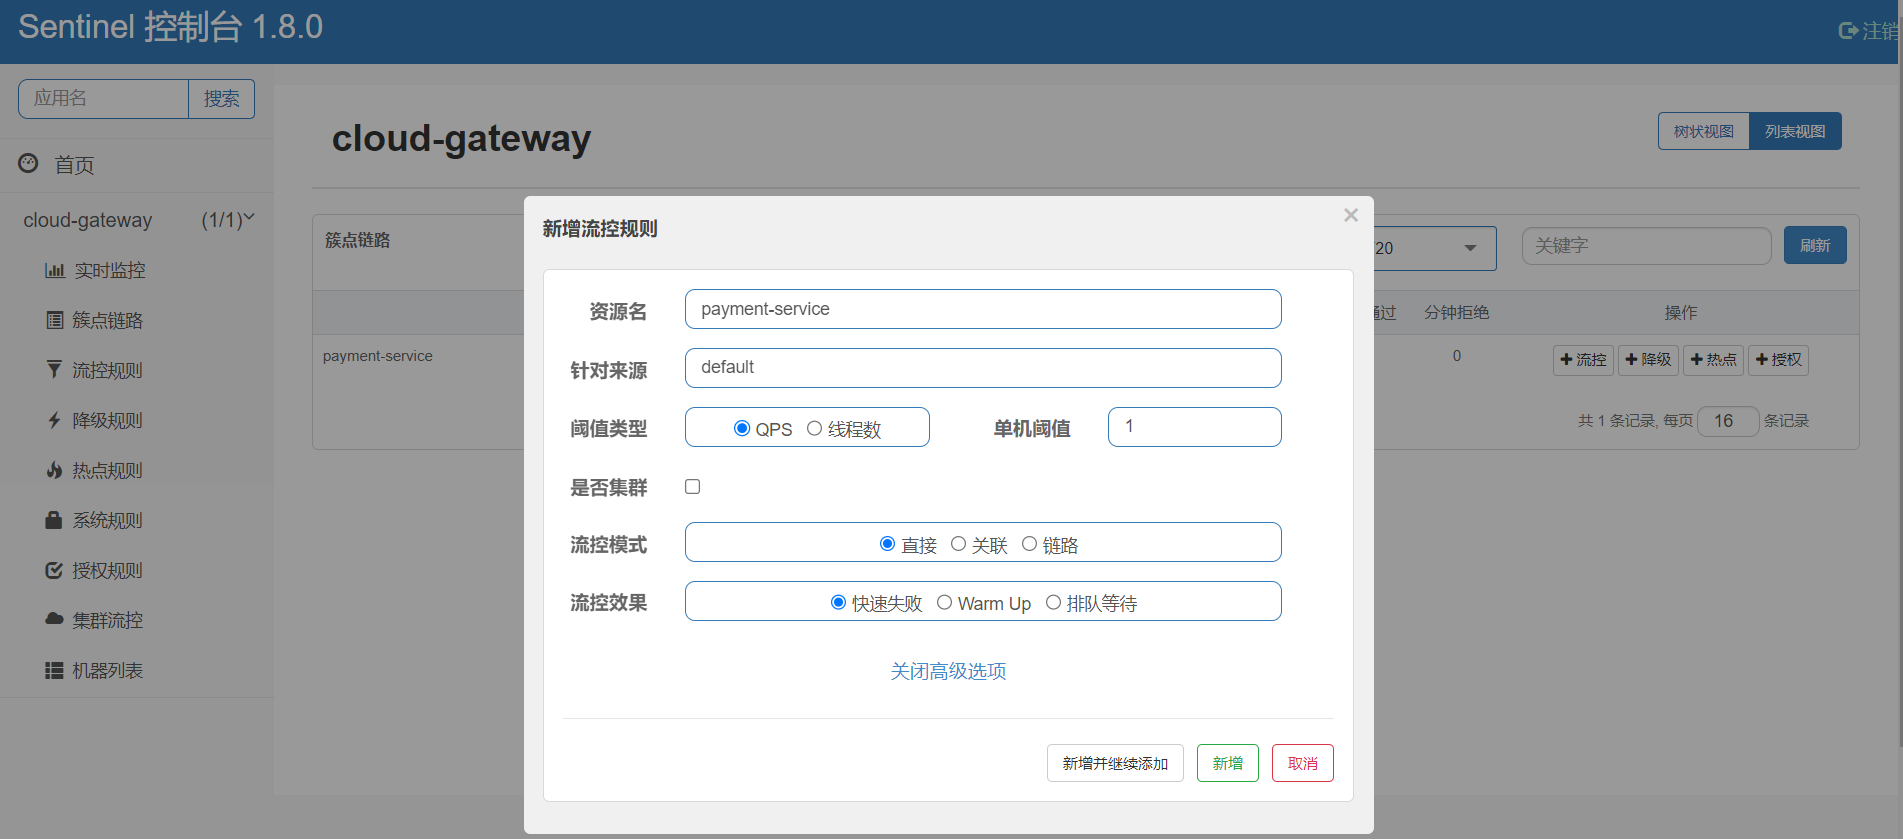Click the real-time monitoring chart icon
This screenshot has height=839, width=1903.
click(x=54, y=271)
